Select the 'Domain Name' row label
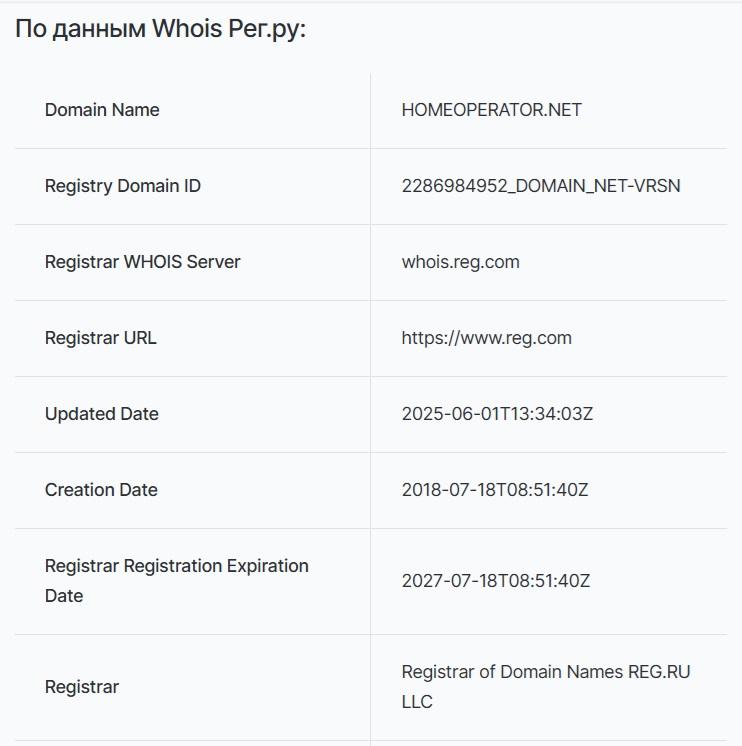742x746 pixels. (x=102, y=110)
